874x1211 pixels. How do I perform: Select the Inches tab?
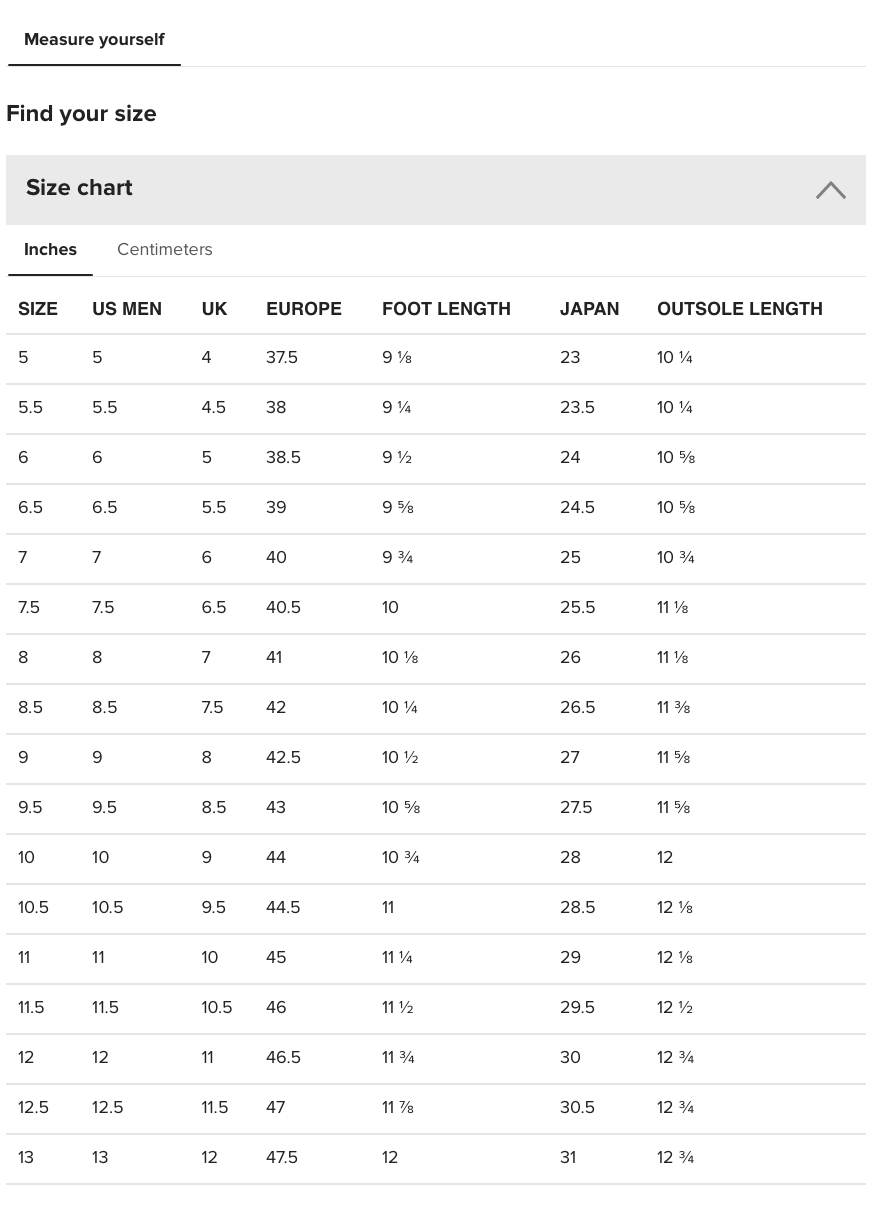coord(50,250)
